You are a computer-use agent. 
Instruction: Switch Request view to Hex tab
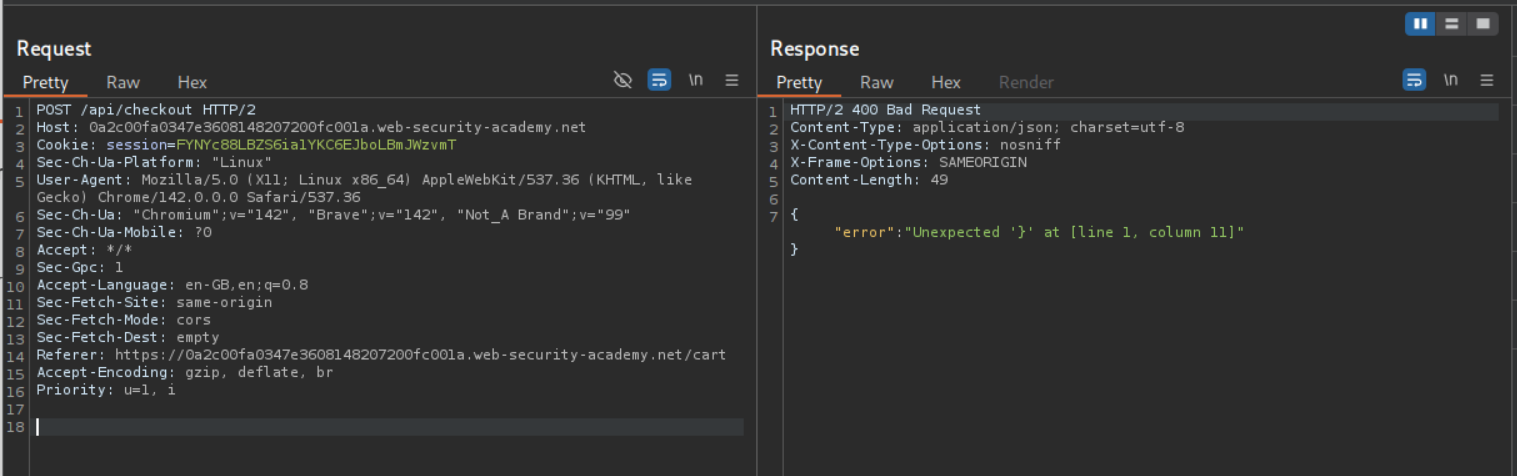pyautogui.click(x=192, y=83)
